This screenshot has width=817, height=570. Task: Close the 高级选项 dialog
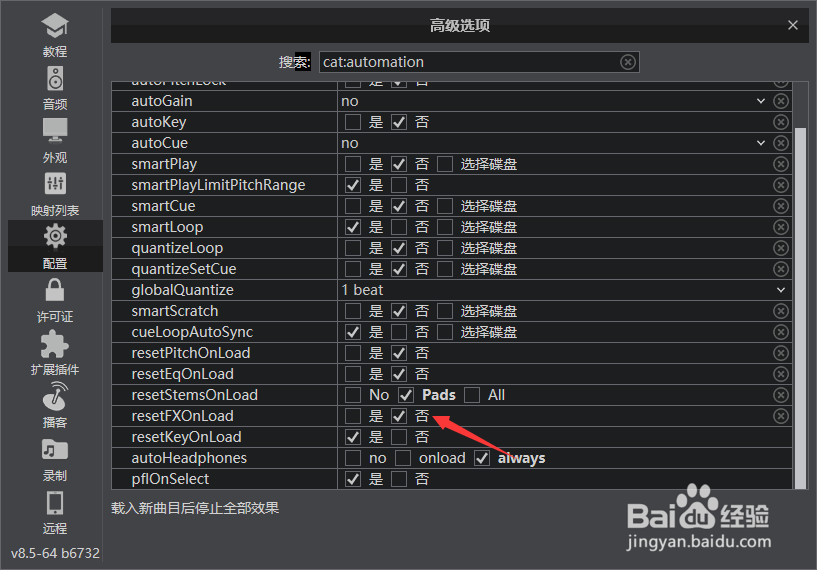click(793, 25)
